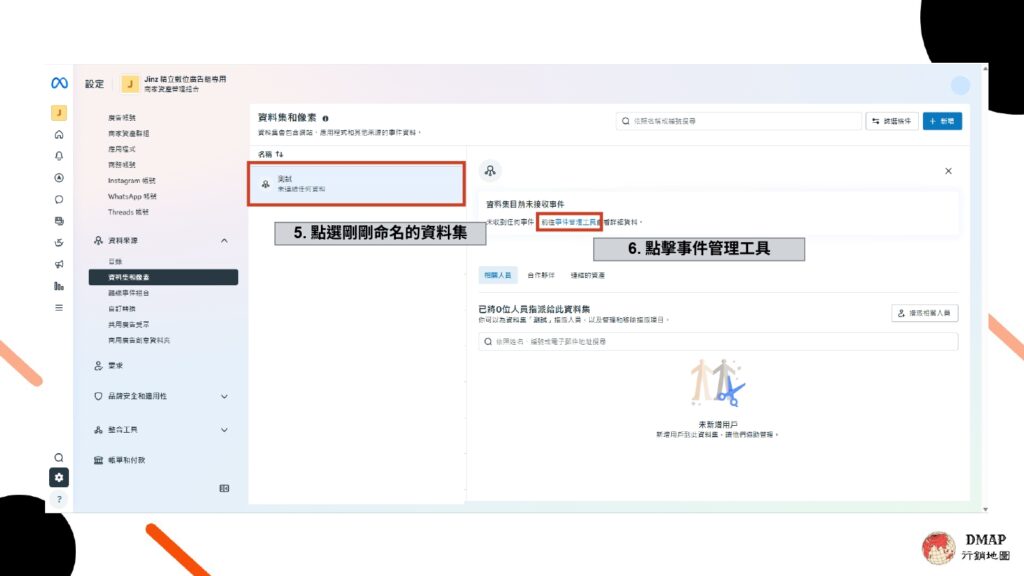The height and width of the screenshot is (576, 1024).
Task: Click the people search field by name or email
Action: click(x=718, y=342)
